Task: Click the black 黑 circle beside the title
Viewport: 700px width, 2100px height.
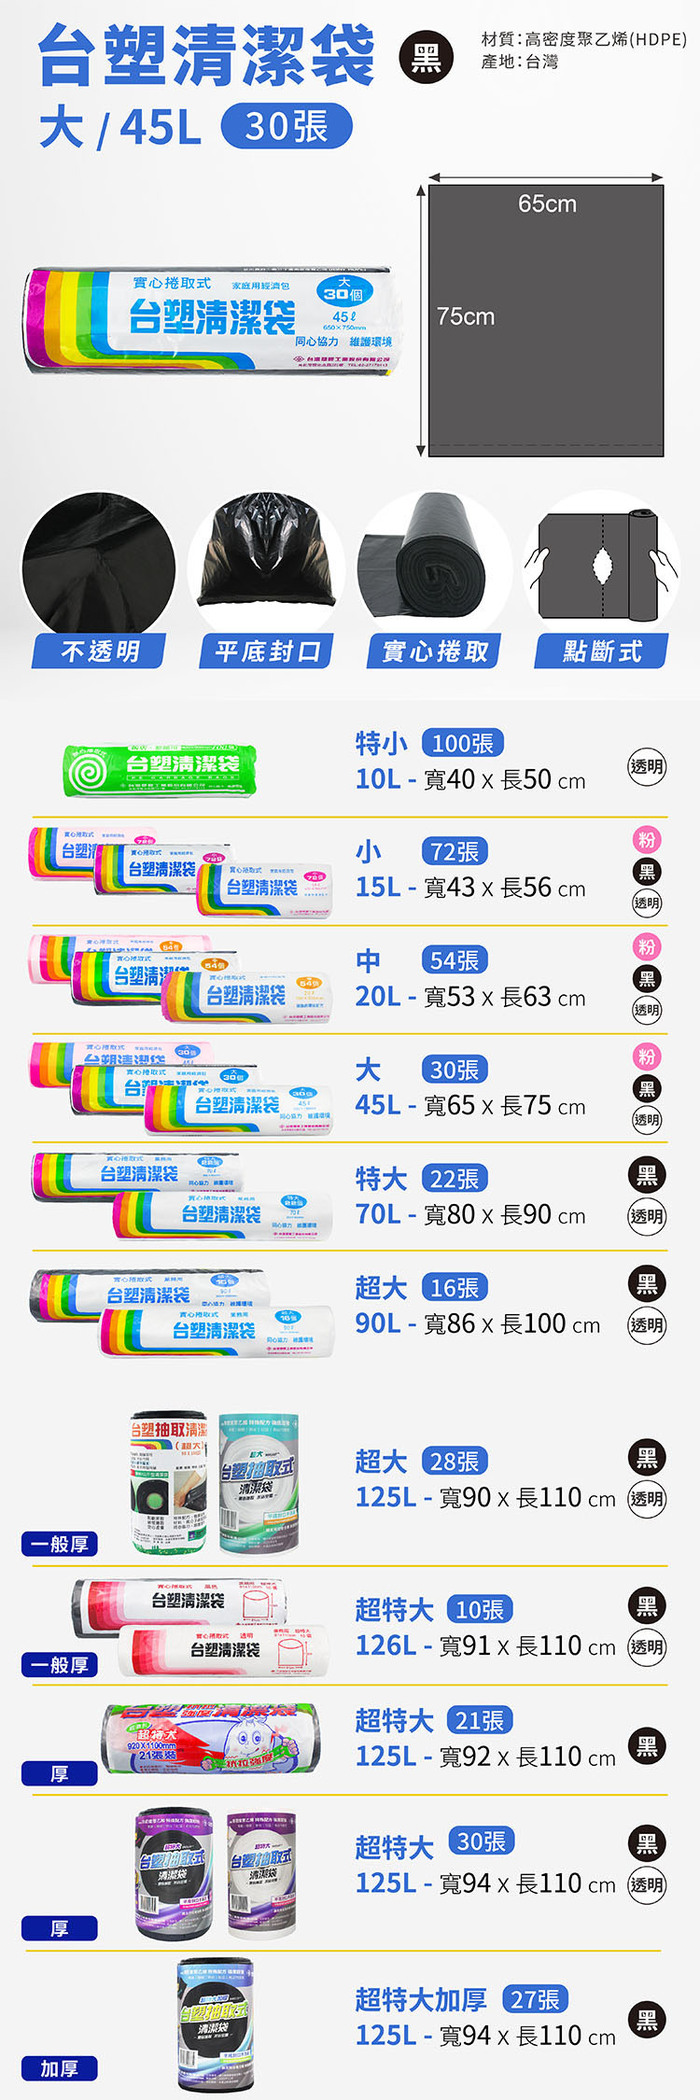Action: [x=426, y=59]
